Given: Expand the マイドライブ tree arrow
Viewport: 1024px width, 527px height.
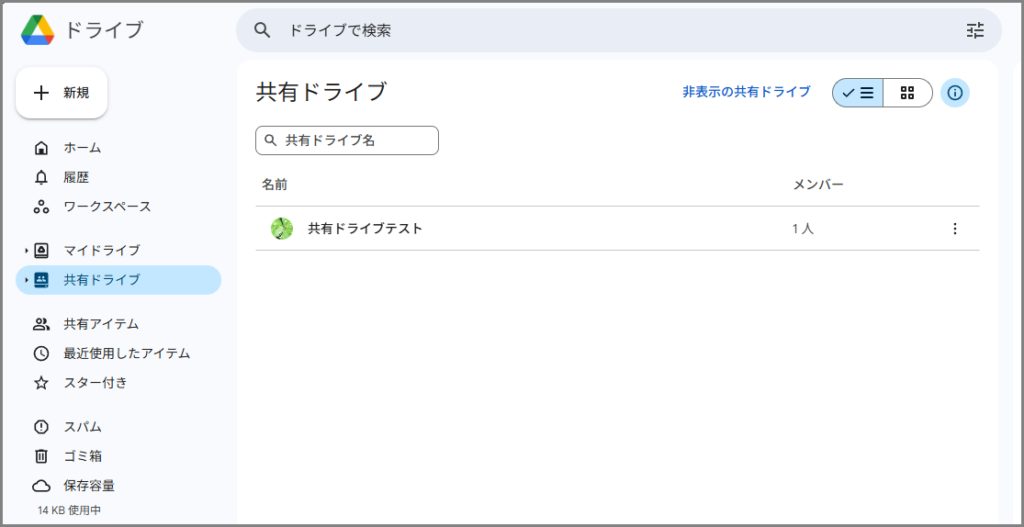Looking at the screenshot, I should (26, 250).
